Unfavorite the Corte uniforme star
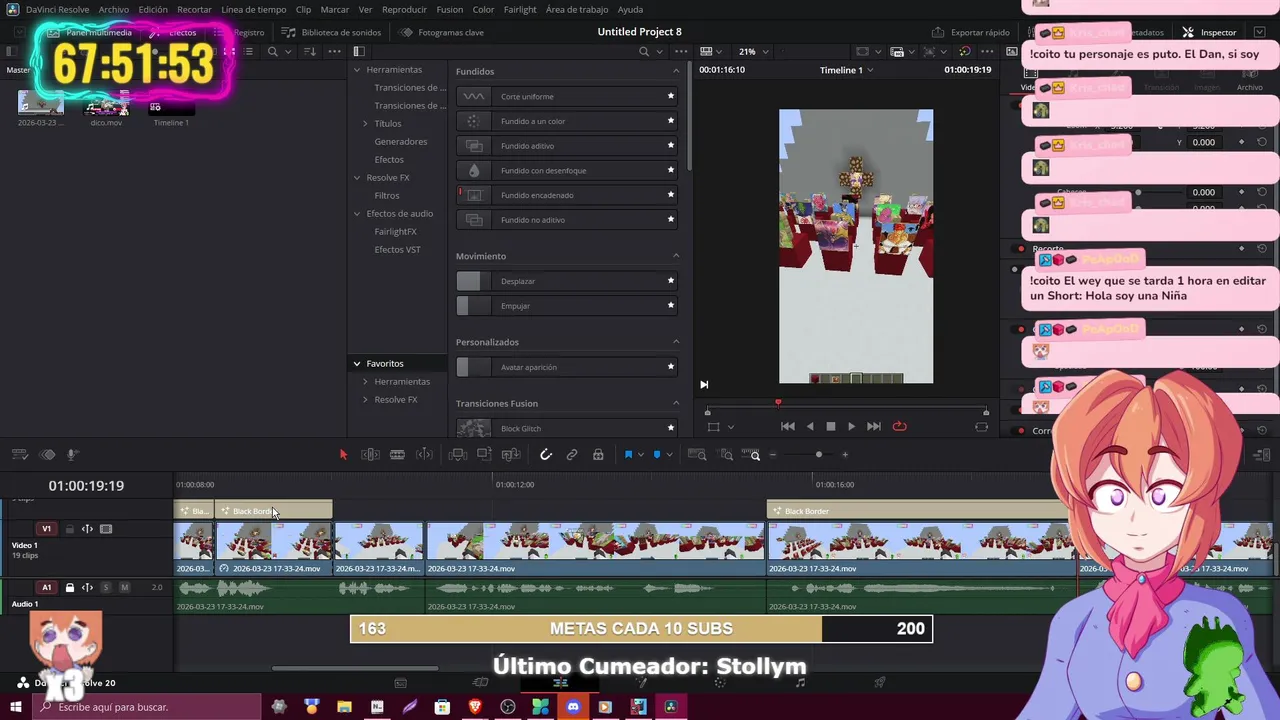1280x720 pixels. click(x=671, y=96)
